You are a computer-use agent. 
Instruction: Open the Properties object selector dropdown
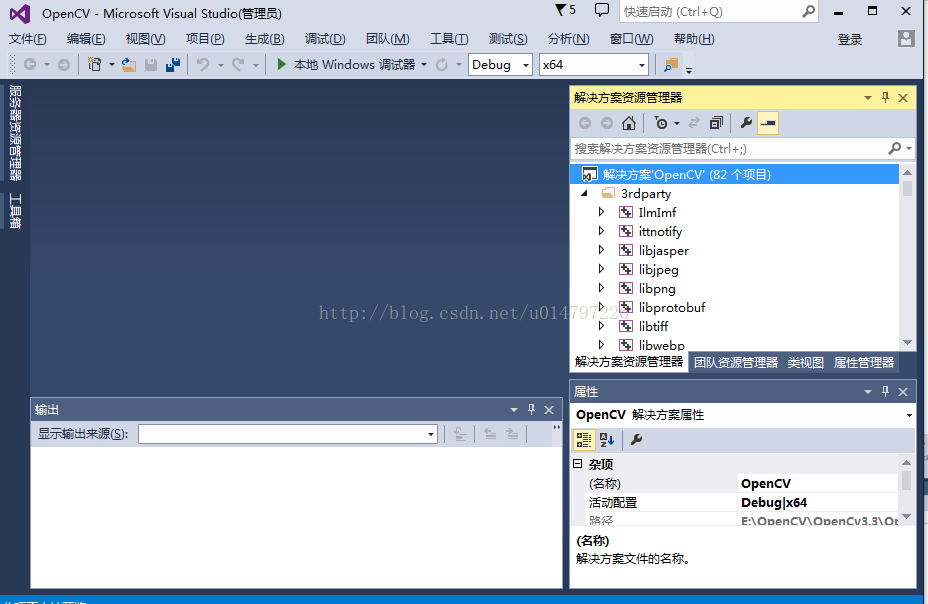pos(908,415)
